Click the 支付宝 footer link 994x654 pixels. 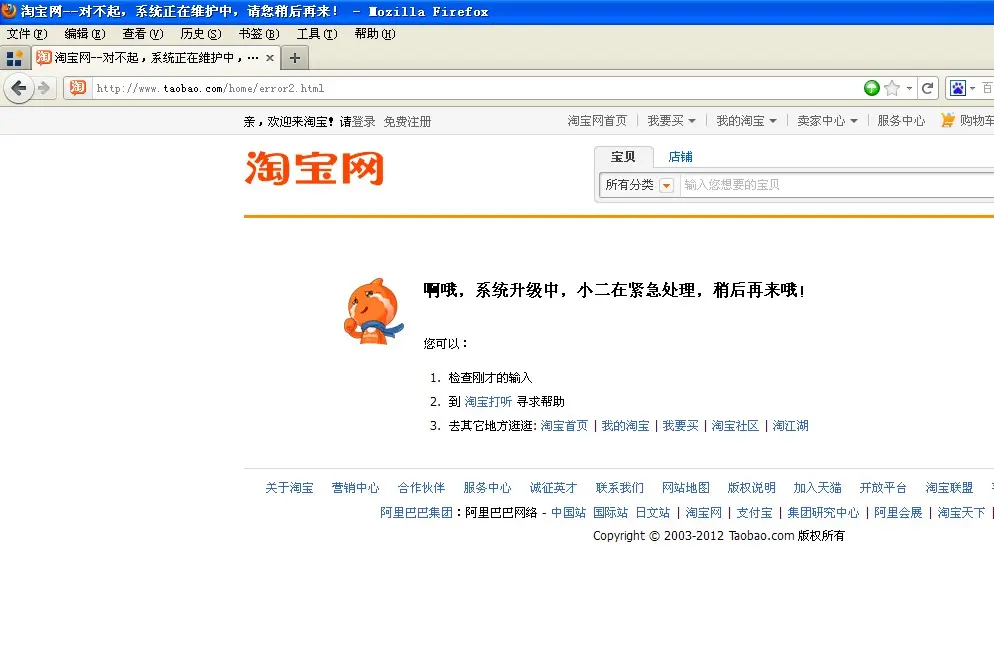[754, 513]
